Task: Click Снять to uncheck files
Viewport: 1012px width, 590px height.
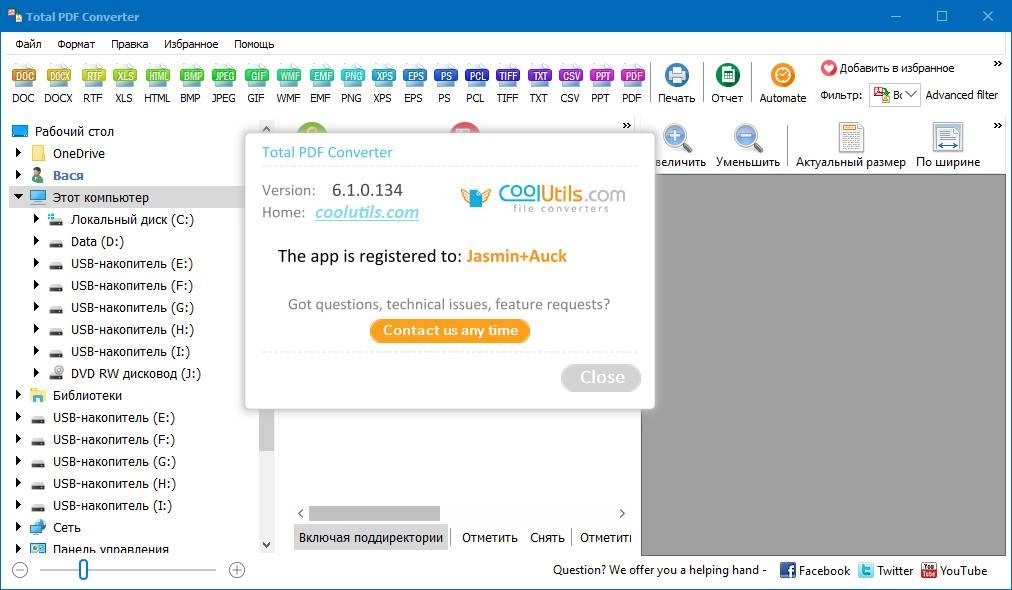Action: 547,538
